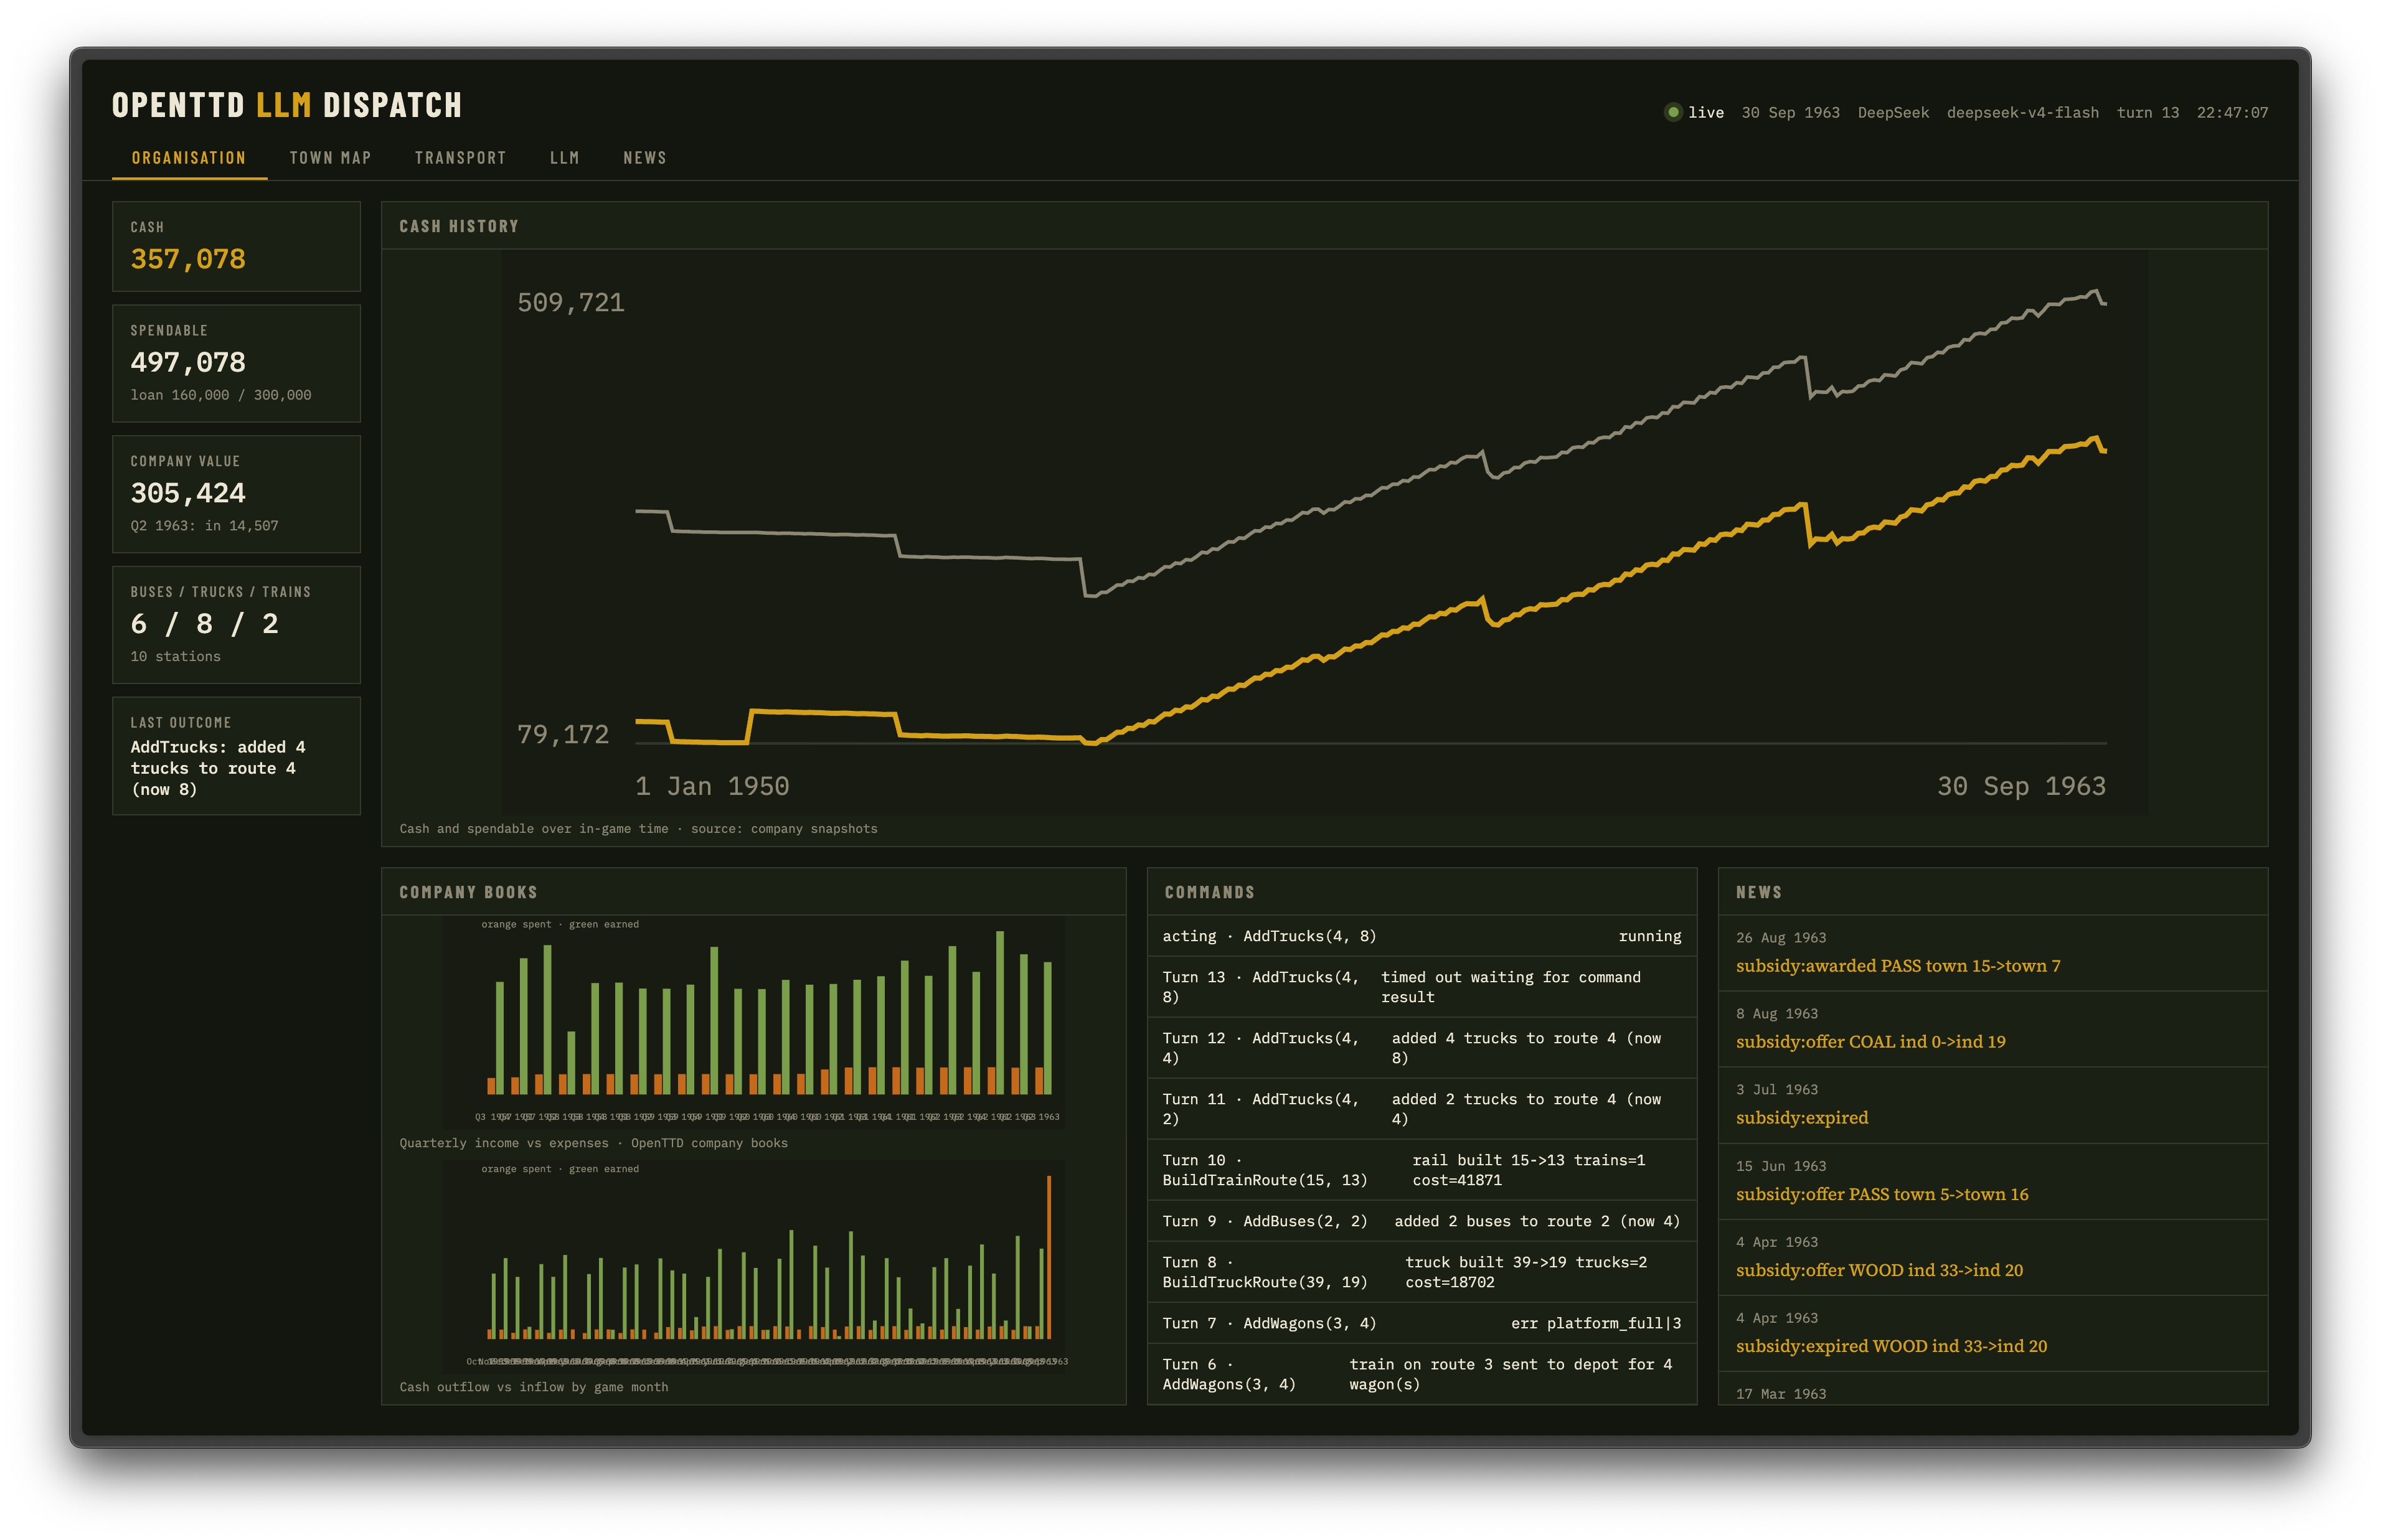Click the 22:47:07 clock in header

(x=2232, y=113)
